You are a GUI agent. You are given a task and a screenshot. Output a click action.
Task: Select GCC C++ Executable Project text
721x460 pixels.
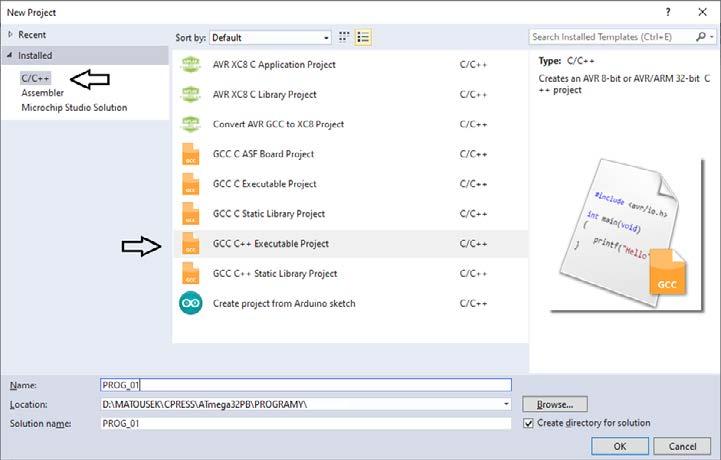[x=270, y=244]
